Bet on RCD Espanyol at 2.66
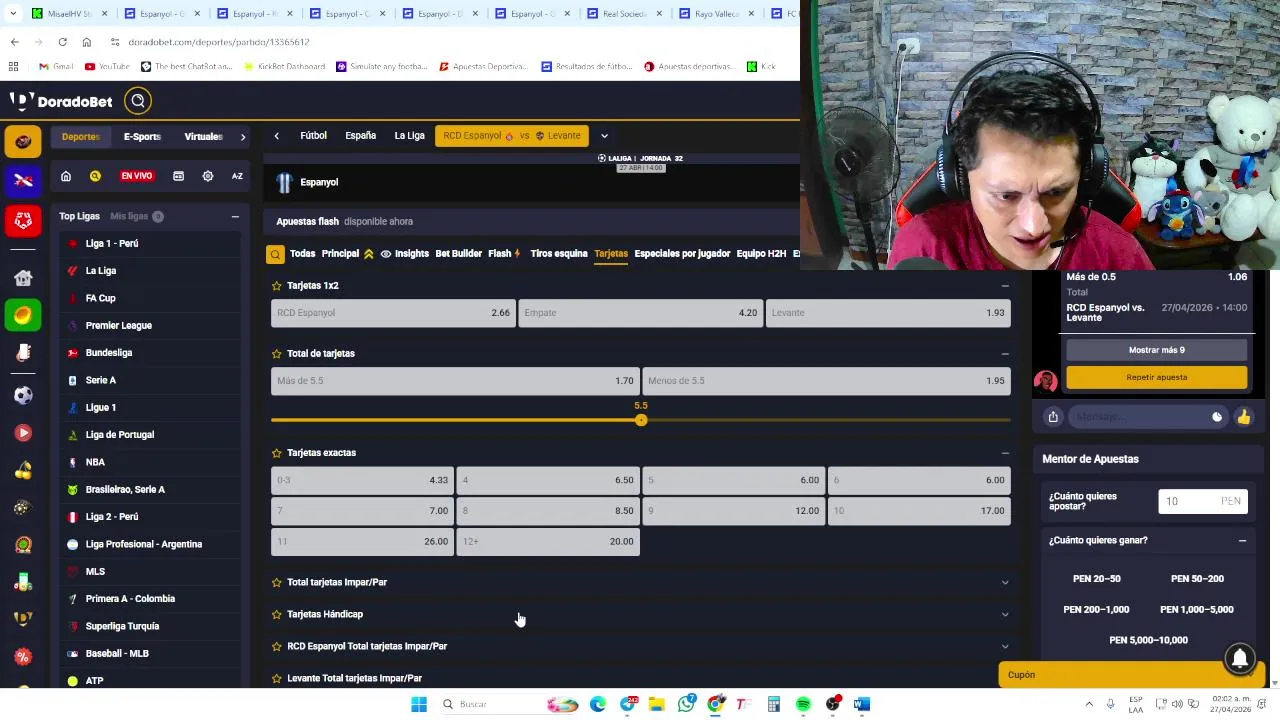 (393, 313)
